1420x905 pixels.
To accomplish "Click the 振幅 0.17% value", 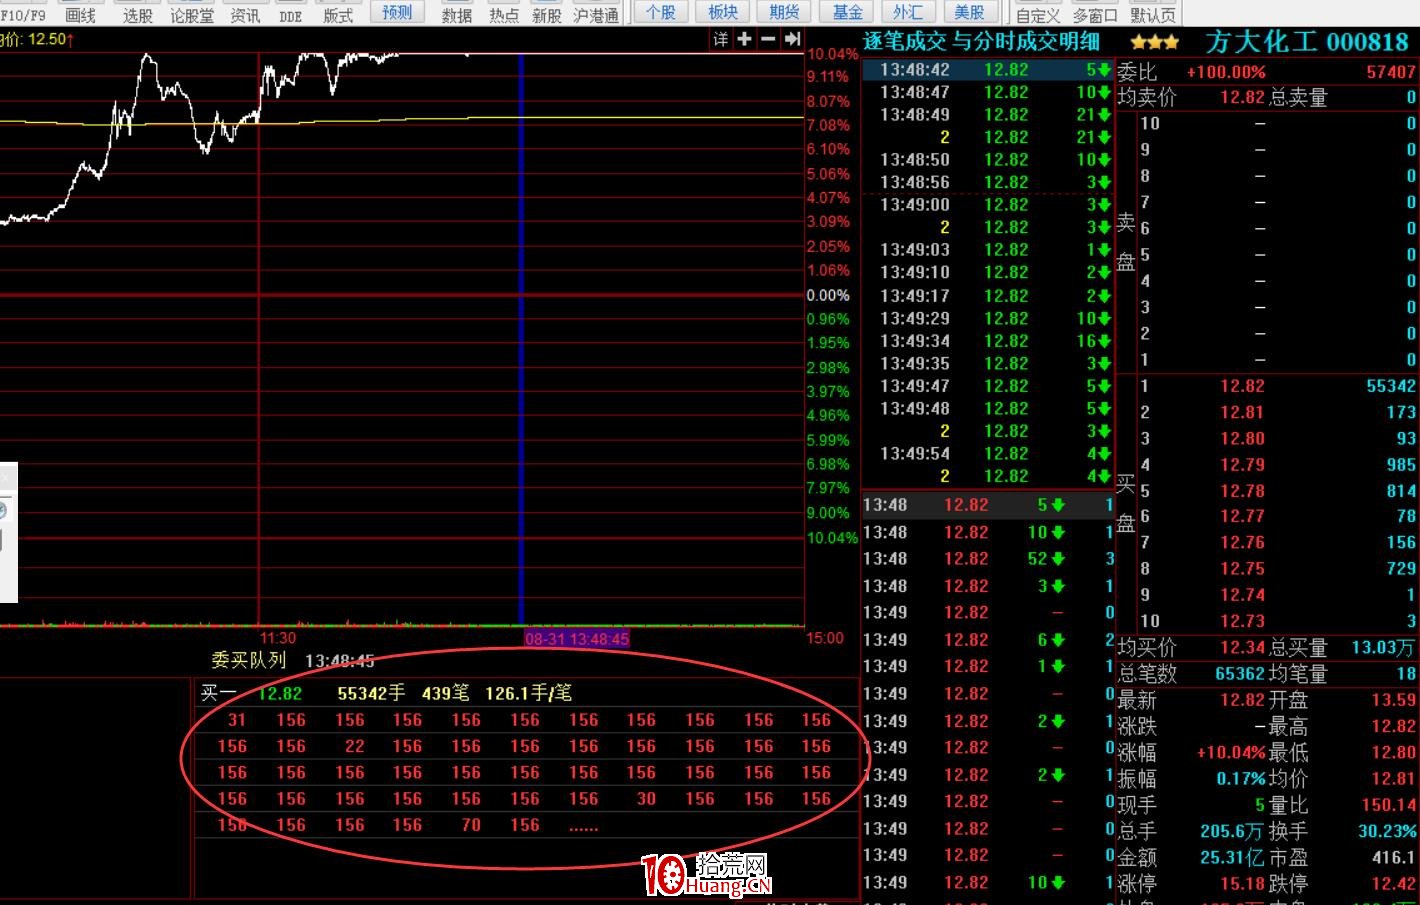I will click(1241, 778).
